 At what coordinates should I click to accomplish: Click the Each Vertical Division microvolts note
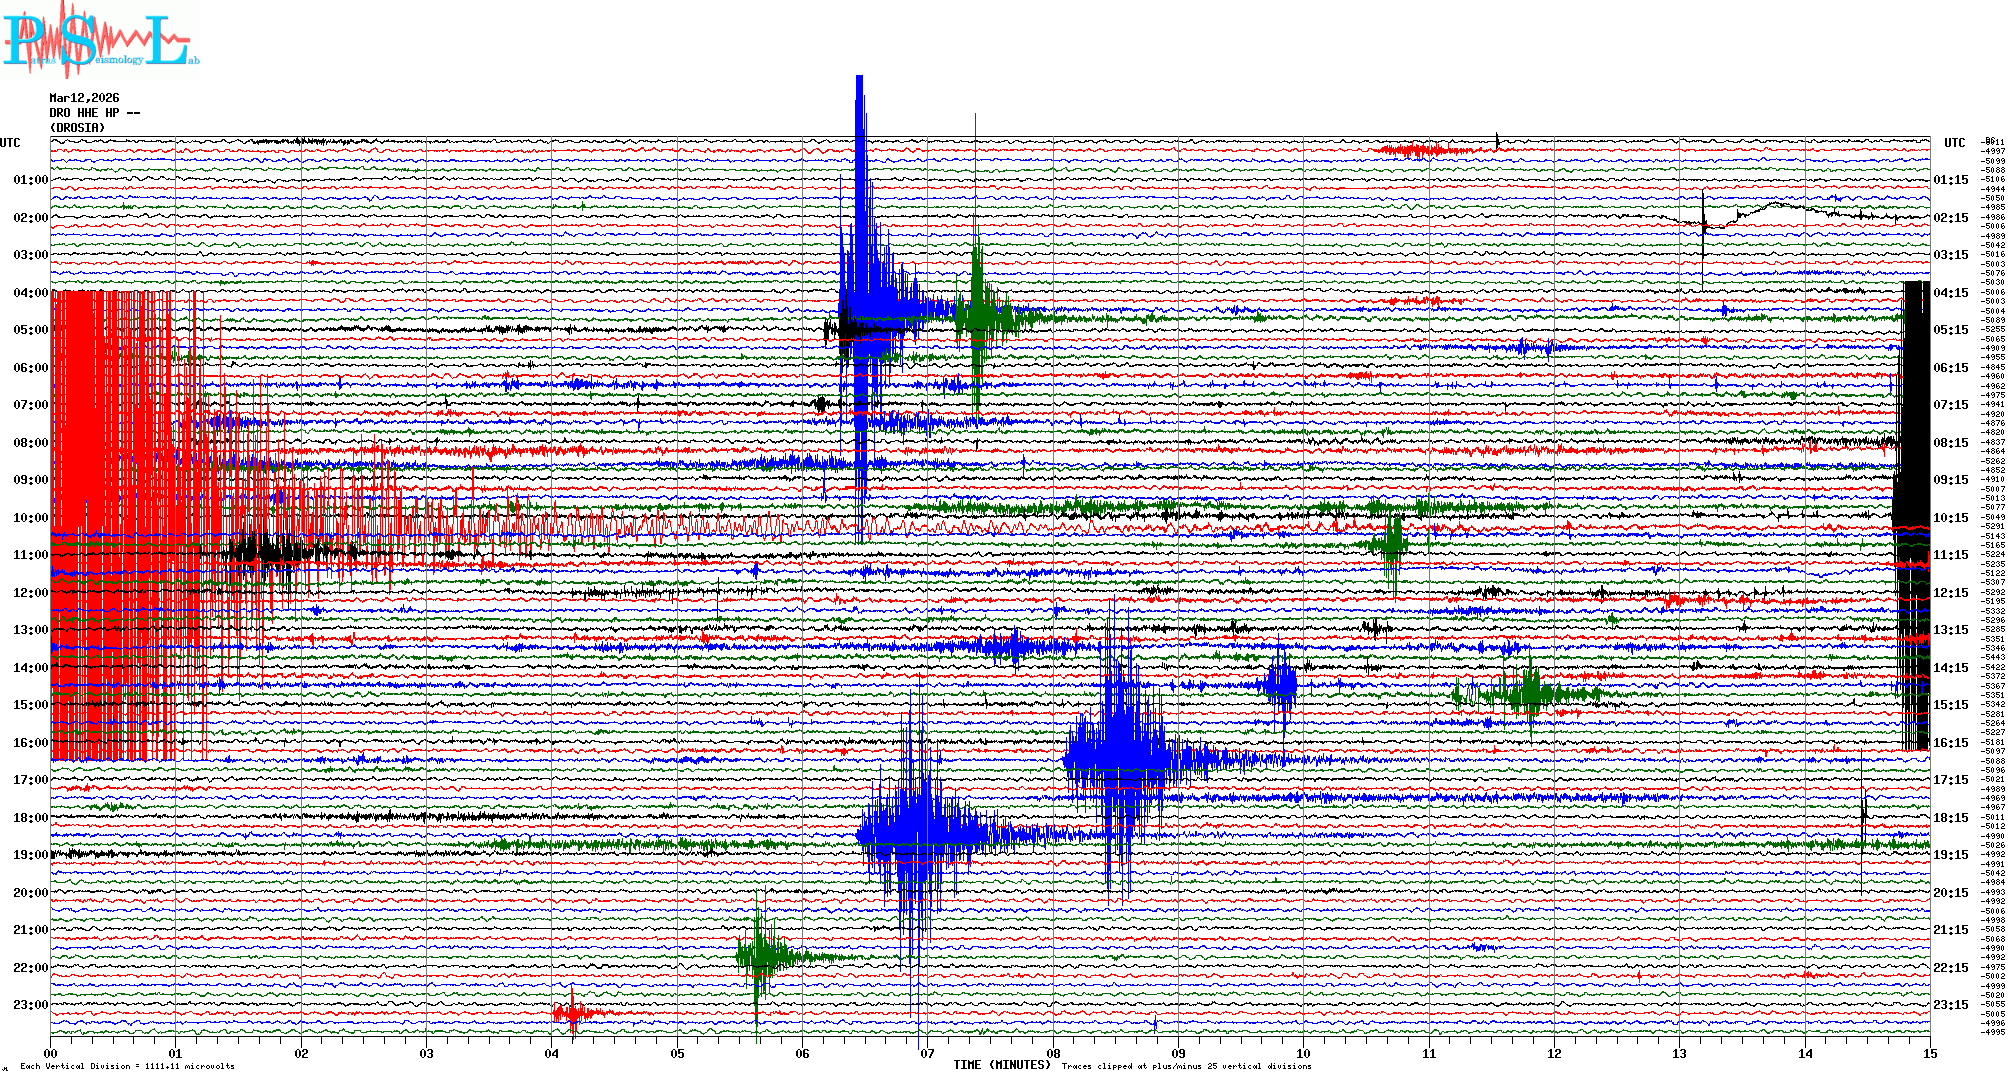click(127, 1066)
